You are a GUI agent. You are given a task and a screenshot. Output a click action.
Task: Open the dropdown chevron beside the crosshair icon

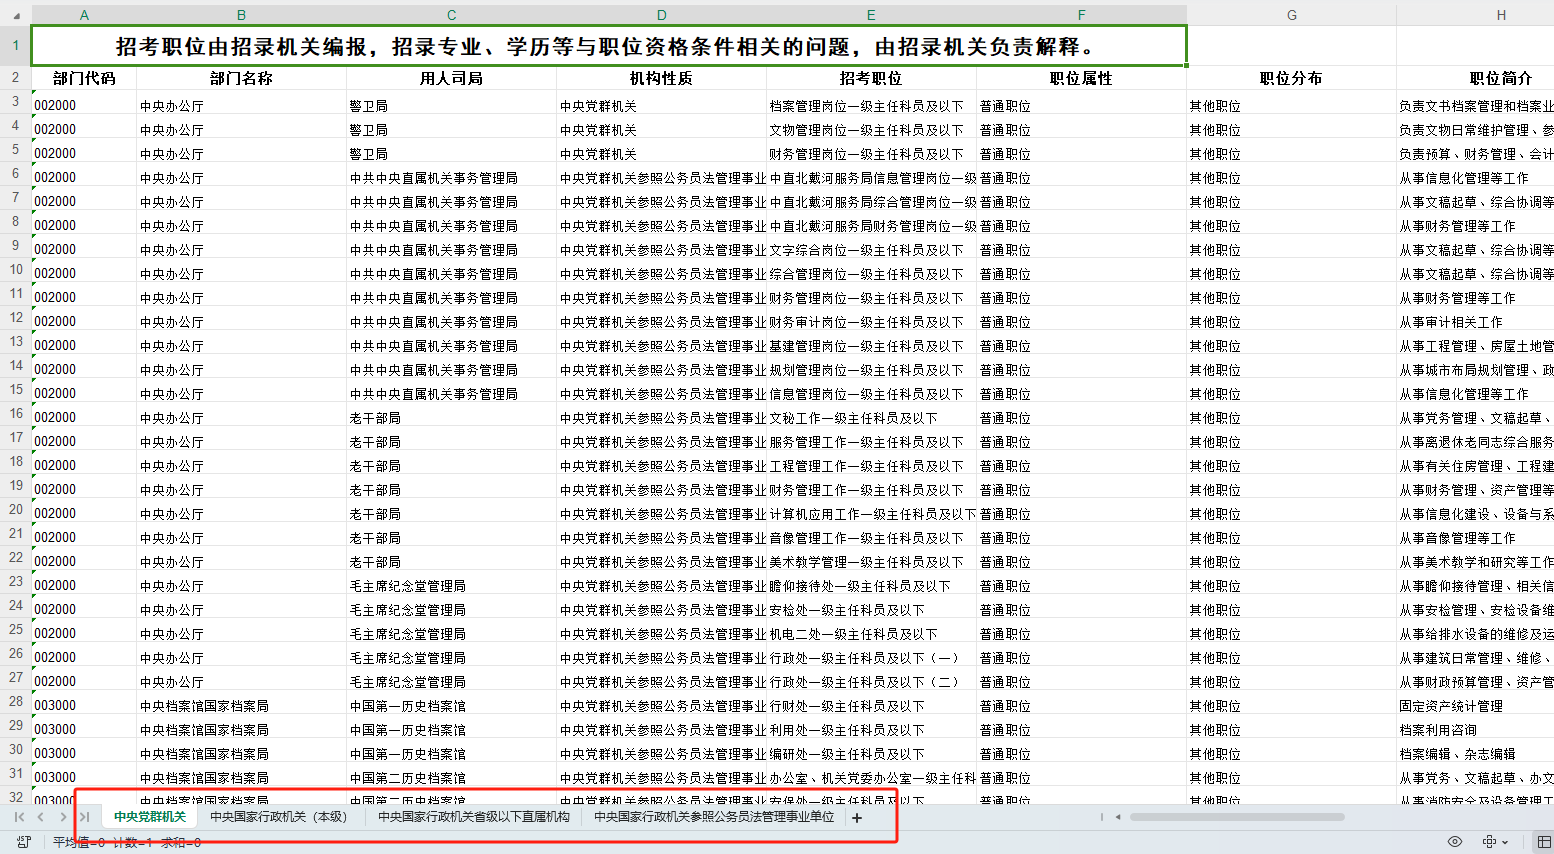(x=1505, y=843)
